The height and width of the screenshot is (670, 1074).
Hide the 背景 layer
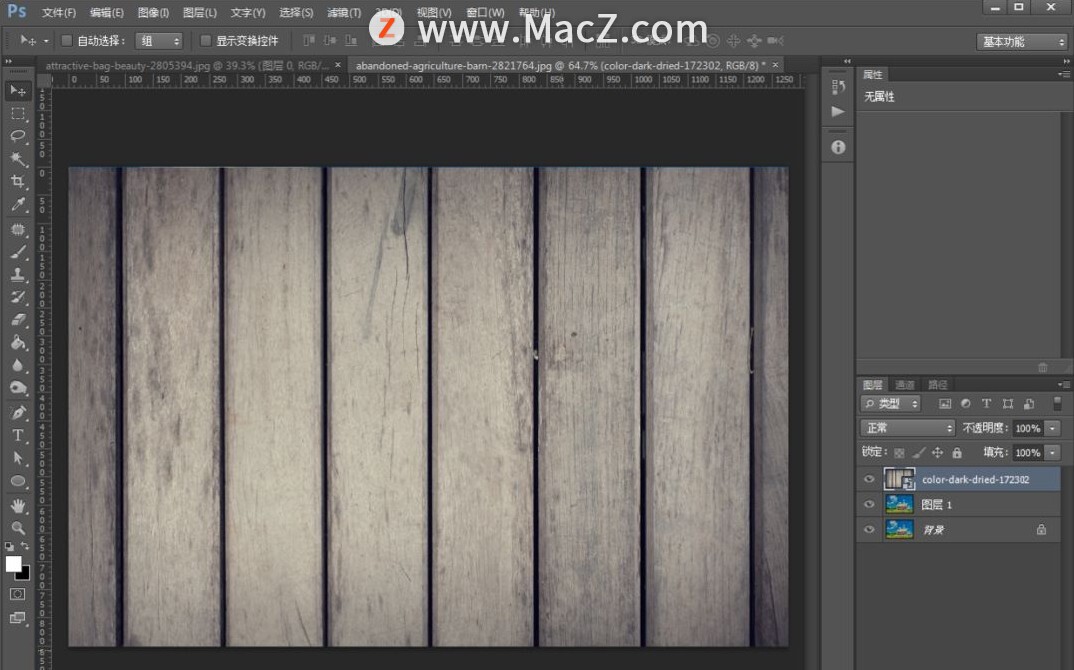(869, 530)
